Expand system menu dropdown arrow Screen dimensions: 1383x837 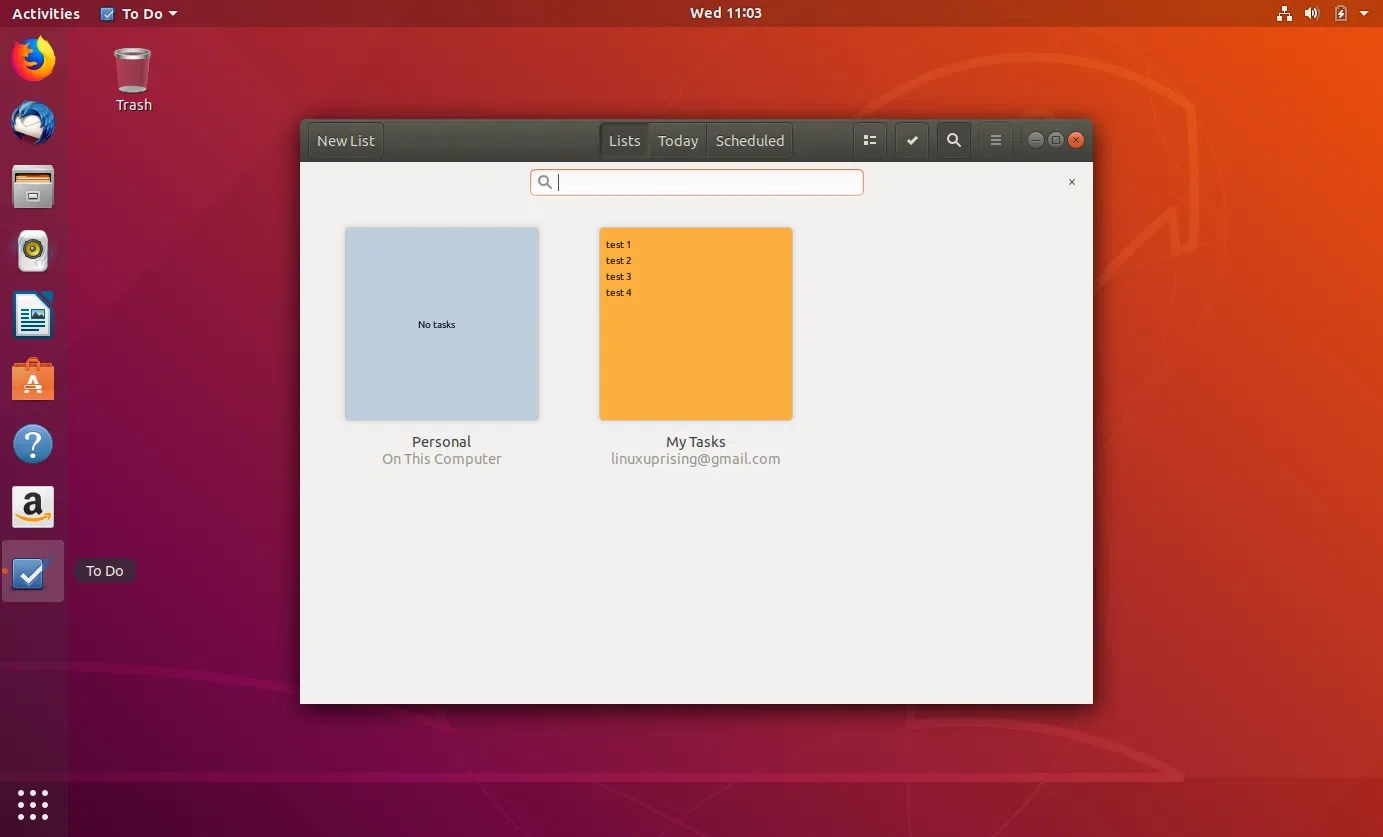1365,14
